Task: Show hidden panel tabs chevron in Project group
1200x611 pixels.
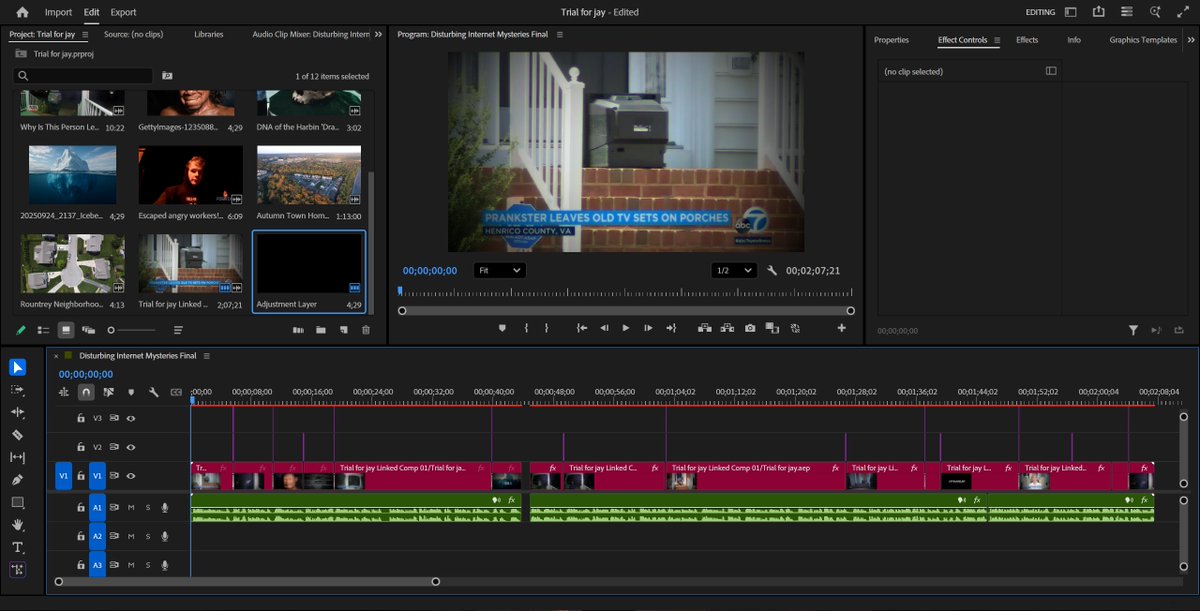Action: (378, 34)
